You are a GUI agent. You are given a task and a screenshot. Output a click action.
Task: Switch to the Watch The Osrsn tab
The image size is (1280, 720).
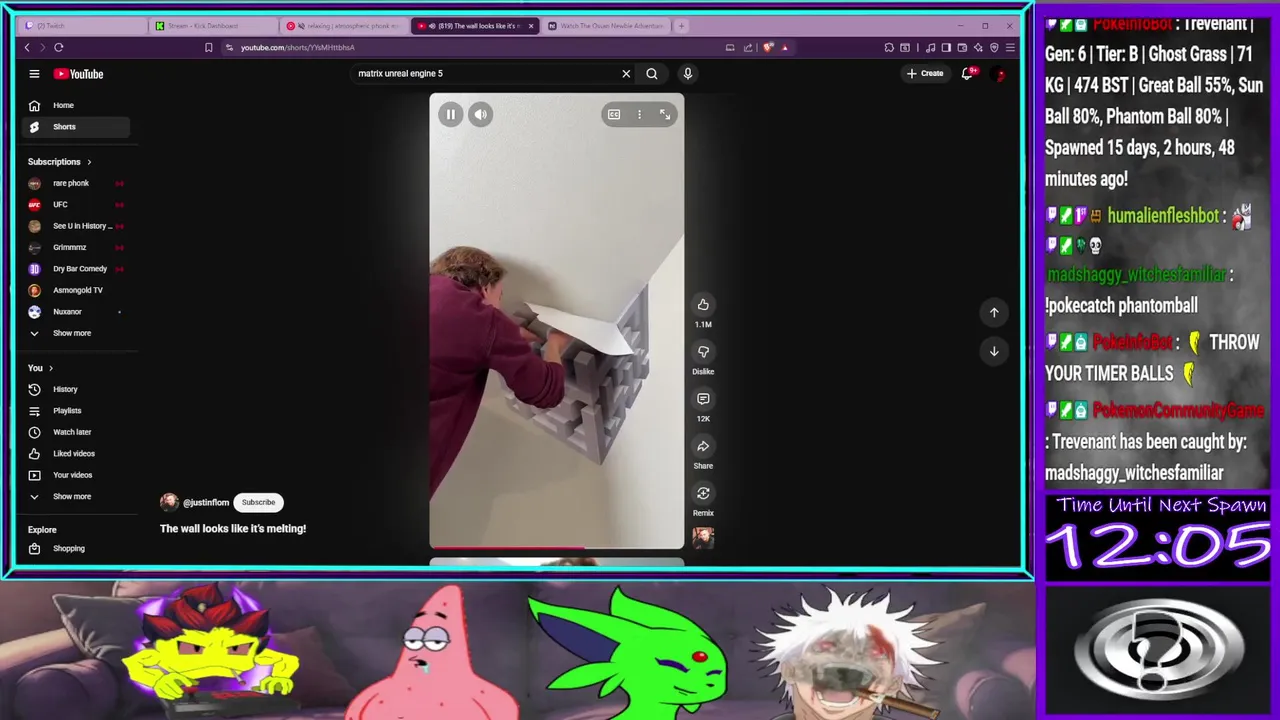tap(605, 26)
